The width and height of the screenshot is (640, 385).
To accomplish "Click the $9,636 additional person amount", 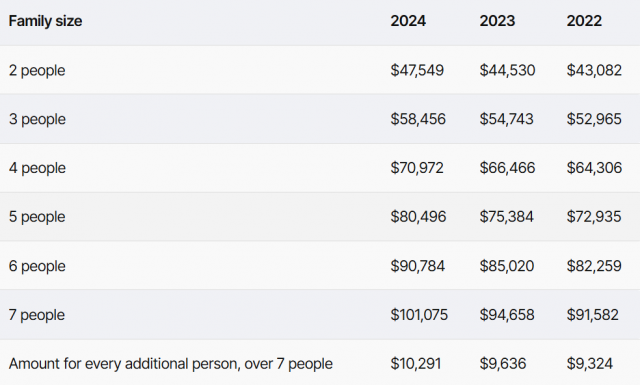I will 502,363.
